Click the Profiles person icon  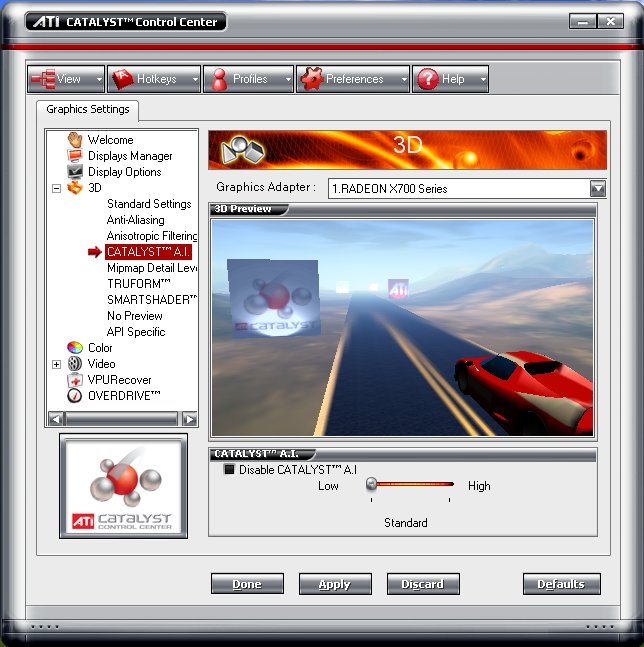219,79
